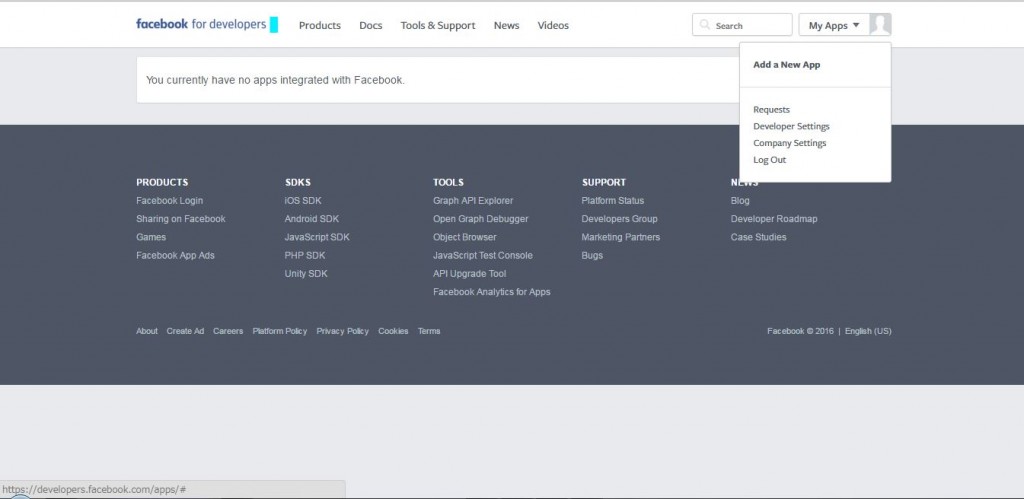Open the user profile avatar
The height and width of the screenshot is (499, 1024).
click(x=880, y=25)
